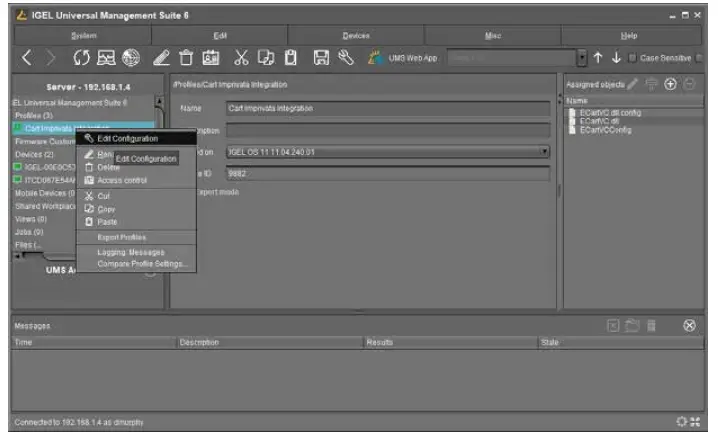Open the search field dropdown arrow
The image size is (718, 443).
582,58
